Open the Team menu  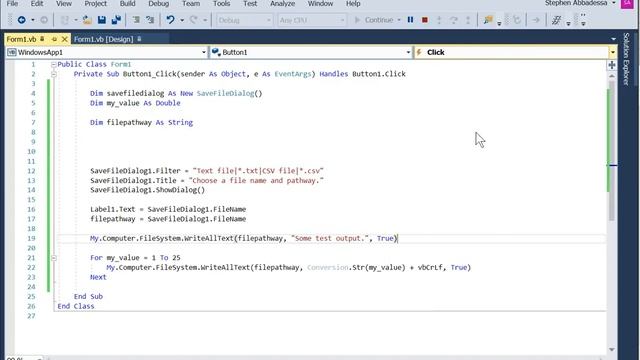pos(191,4)
